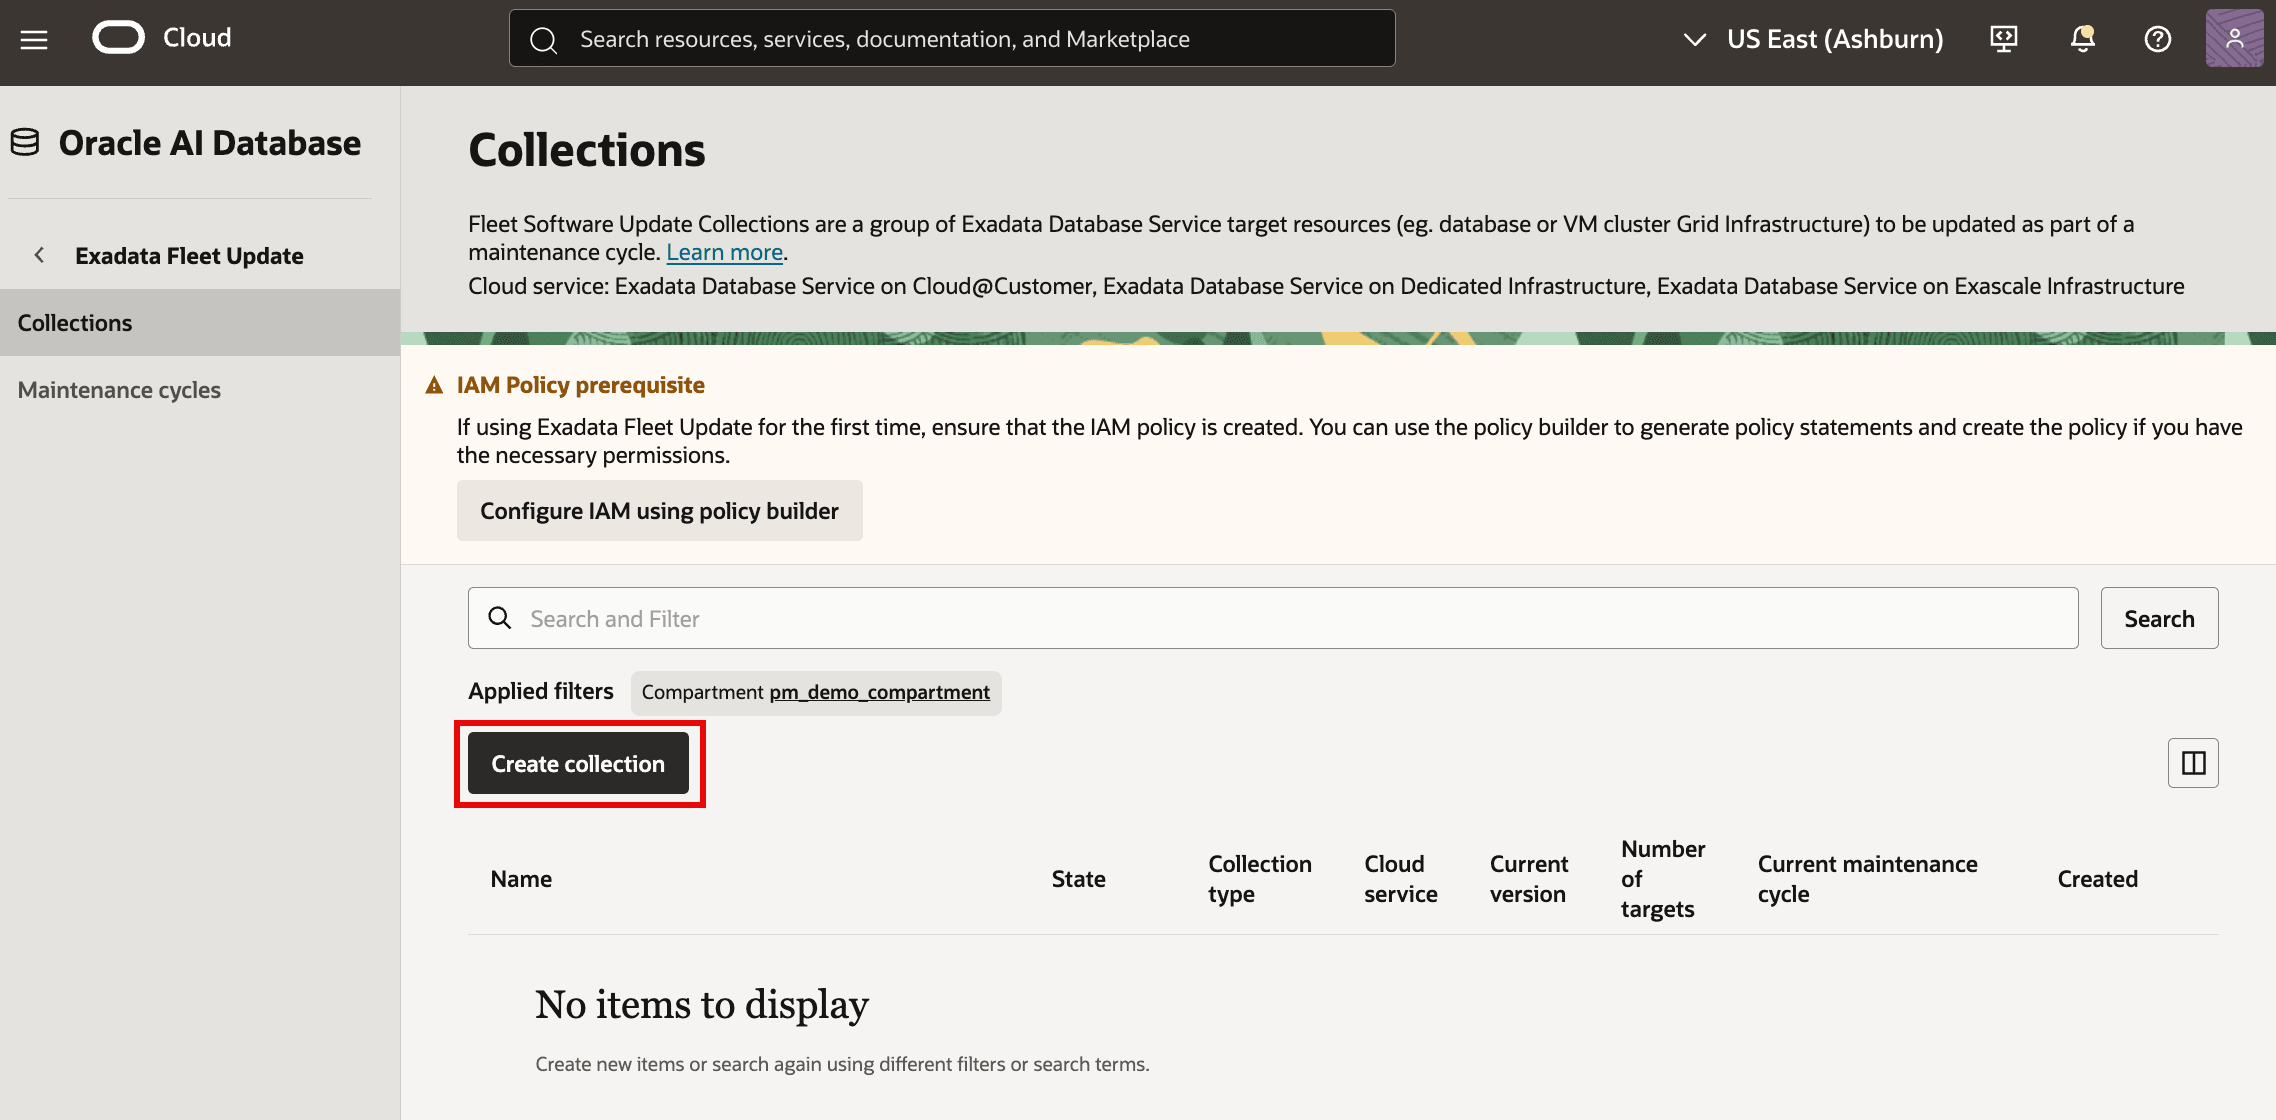Click the Oracle Cloud logo
Image resolution: width=2276 pixels, height=1120 pixels.
point(119,38)
